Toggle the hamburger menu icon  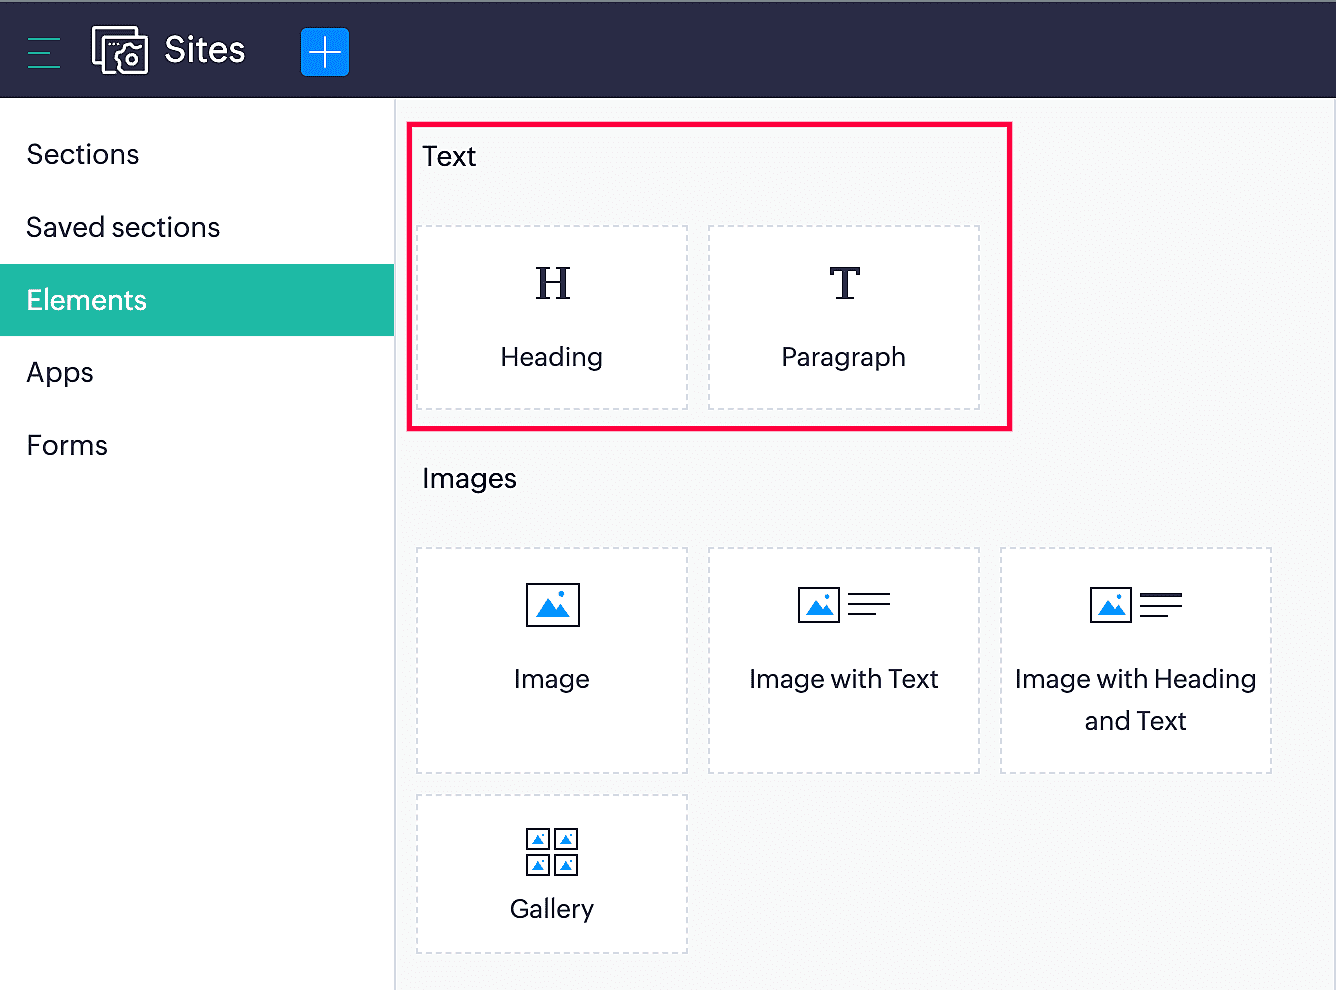(x=44, y=52)
